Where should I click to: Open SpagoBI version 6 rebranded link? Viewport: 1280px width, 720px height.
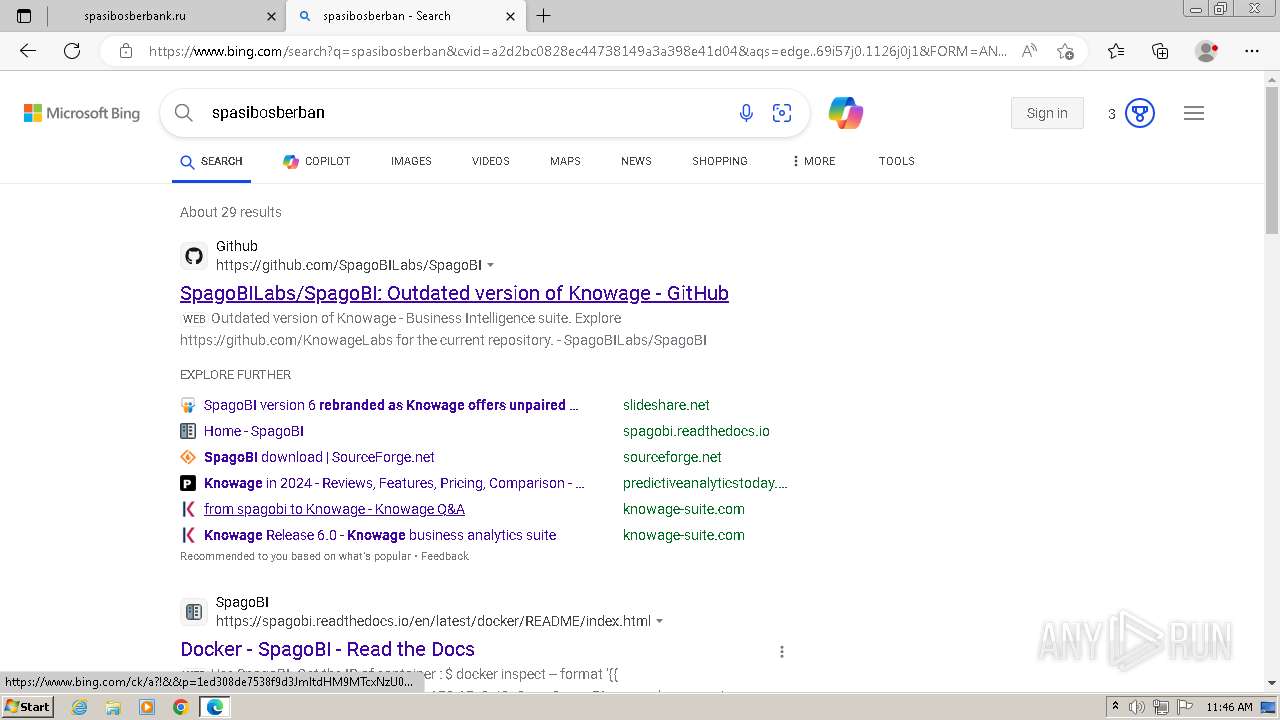pos(391,405)
